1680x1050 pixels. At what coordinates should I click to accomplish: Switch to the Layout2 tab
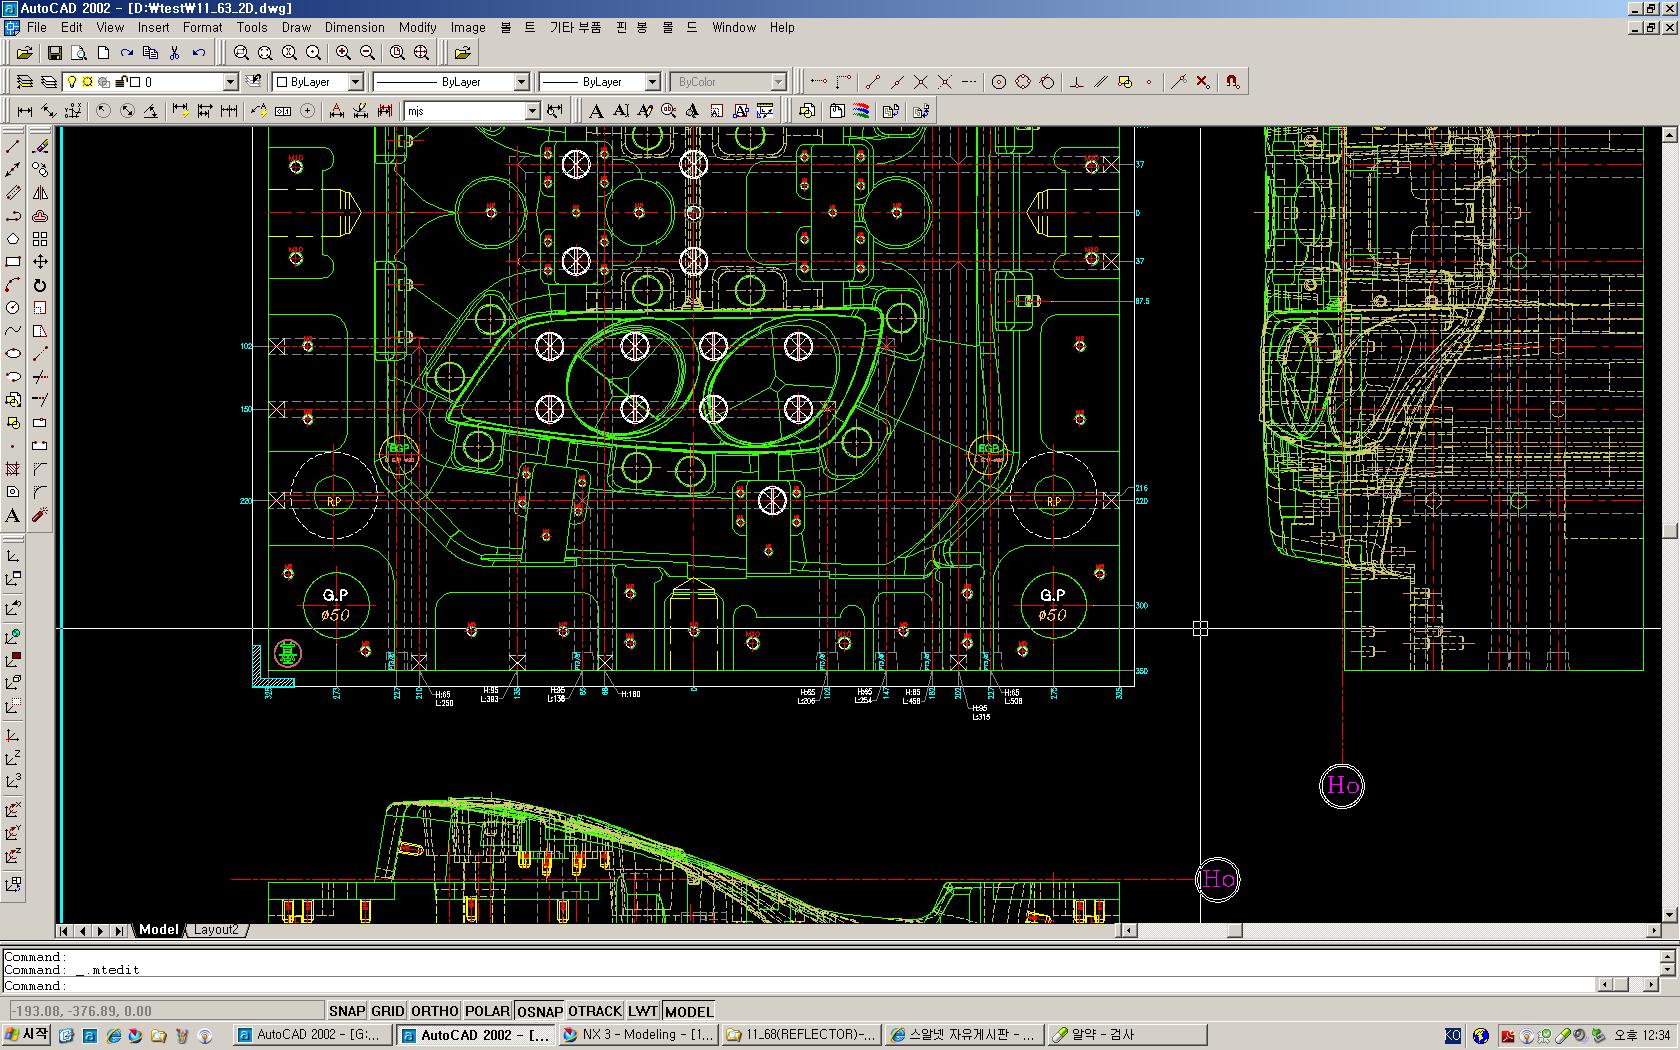pos(216,929)
